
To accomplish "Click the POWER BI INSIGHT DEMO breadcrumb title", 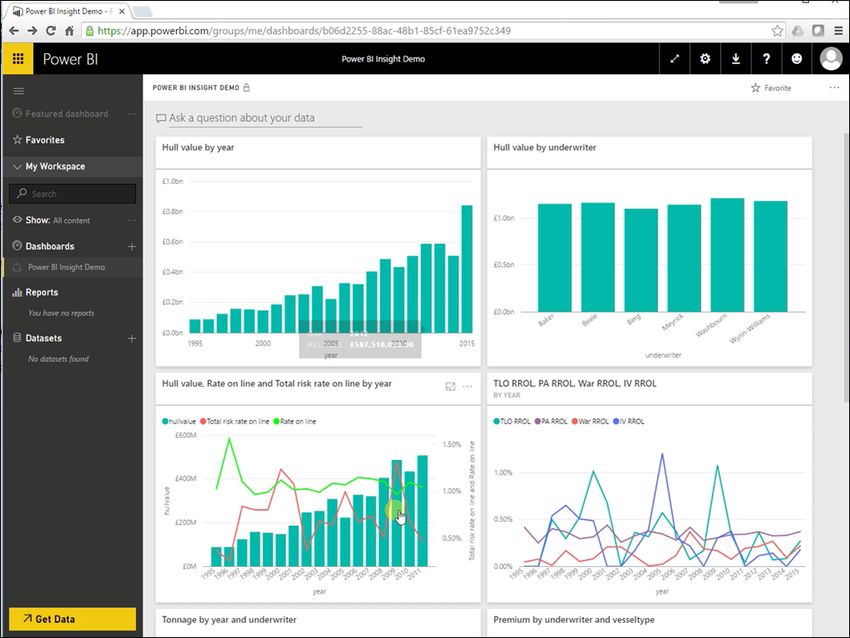I will coord(196,87).
